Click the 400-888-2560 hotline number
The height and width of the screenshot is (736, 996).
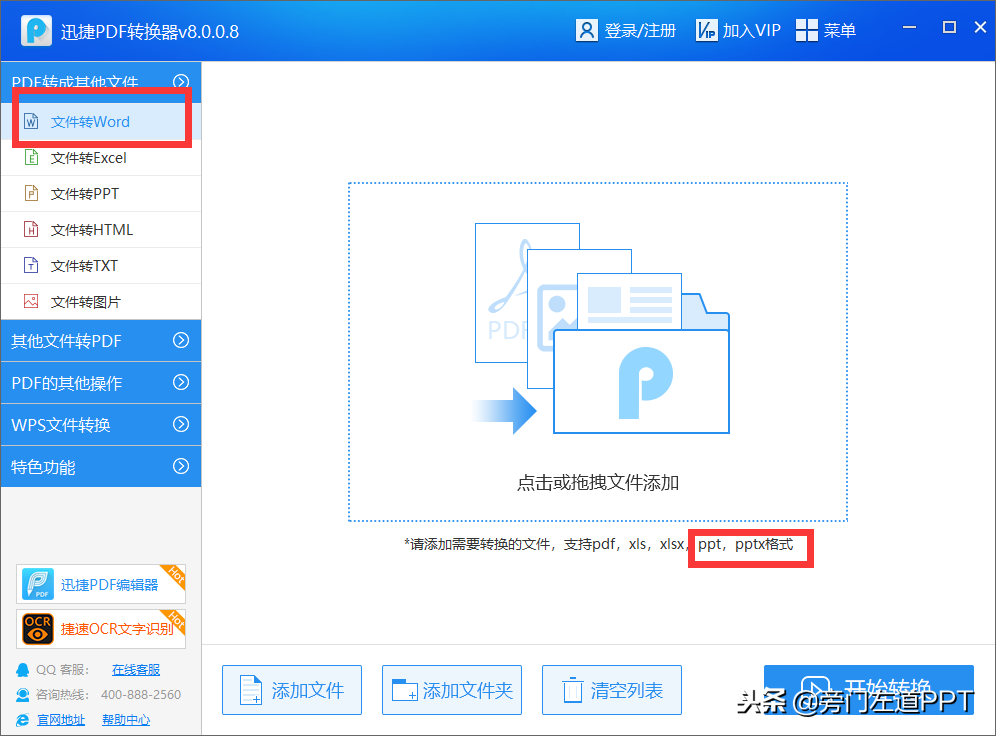(141, 695)
